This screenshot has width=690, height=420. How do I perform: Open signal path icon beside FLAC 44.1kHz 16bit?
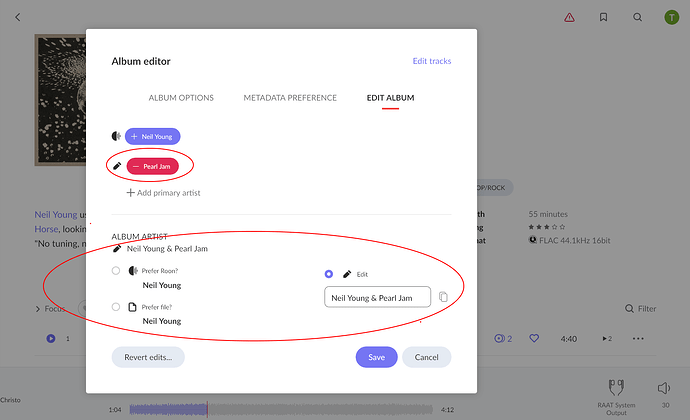pyautogui.click(x=532, y=240)
